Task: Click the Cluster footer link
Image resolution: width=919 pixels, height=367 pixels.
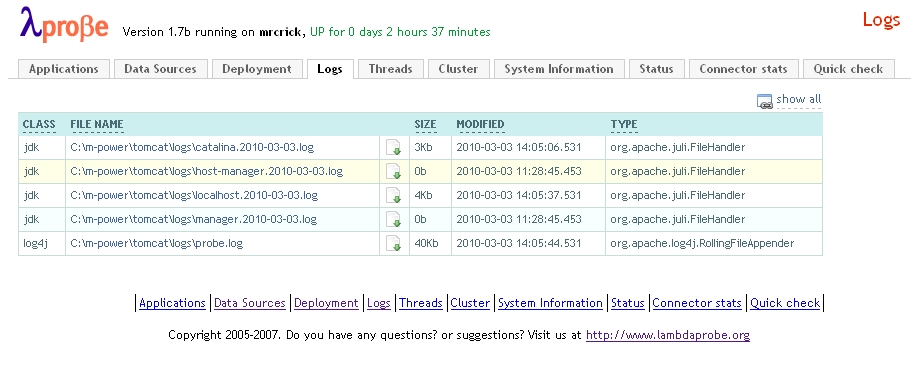Action: click(470, 303)
